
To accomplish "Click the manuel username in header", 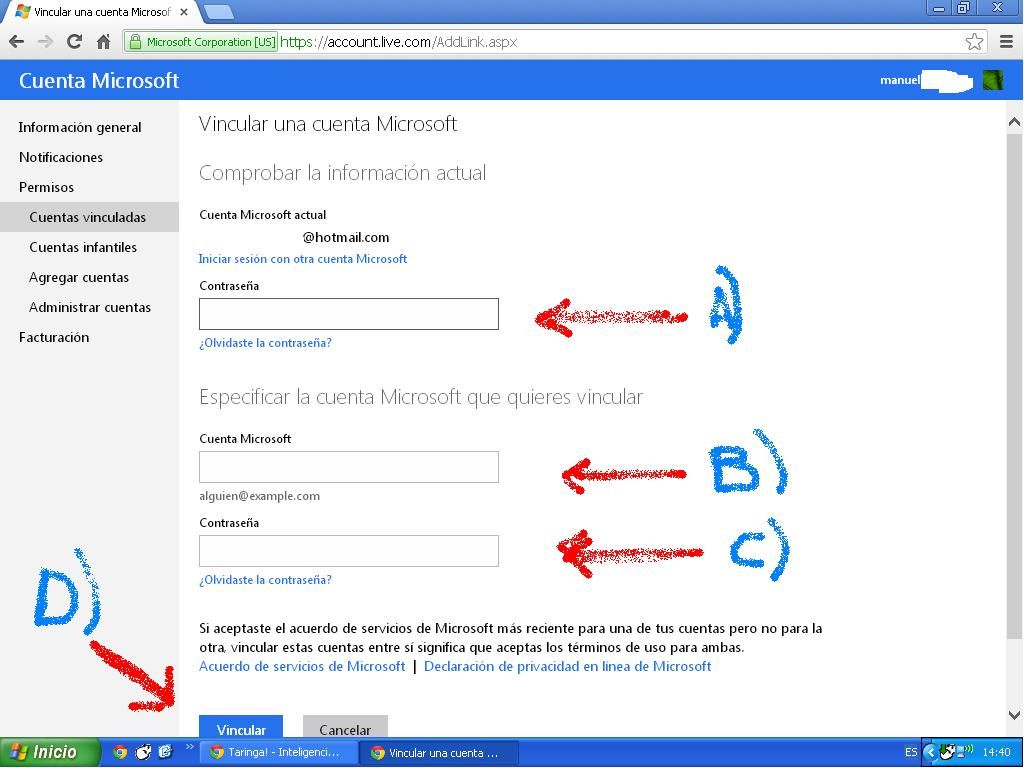I will click(x=900, y=80).
